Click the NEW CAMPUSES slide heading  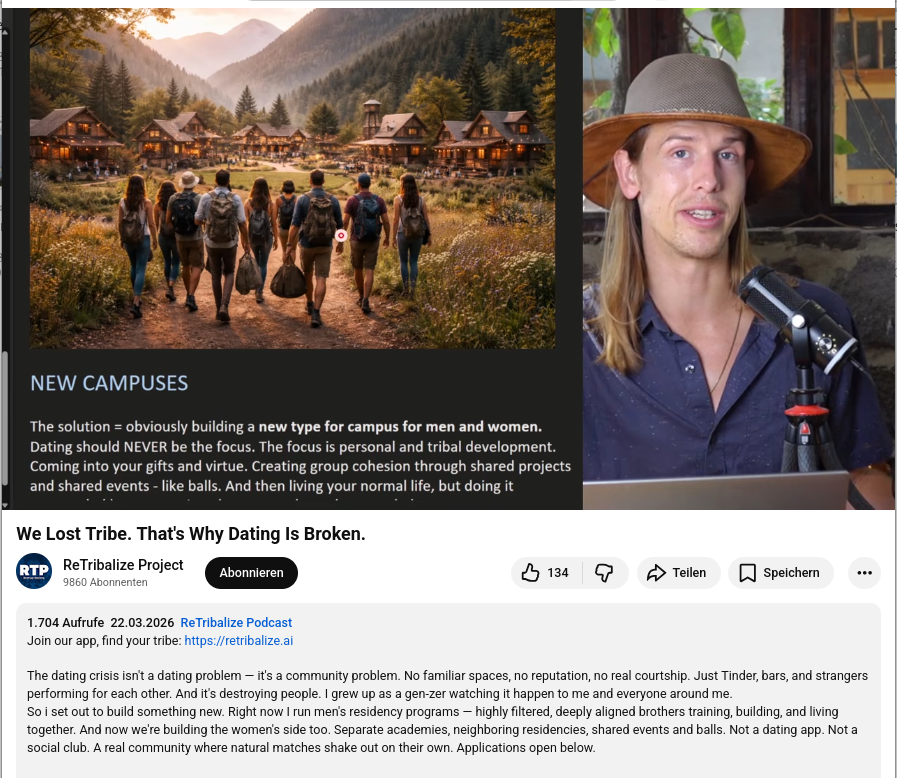(x=109, y=383)
